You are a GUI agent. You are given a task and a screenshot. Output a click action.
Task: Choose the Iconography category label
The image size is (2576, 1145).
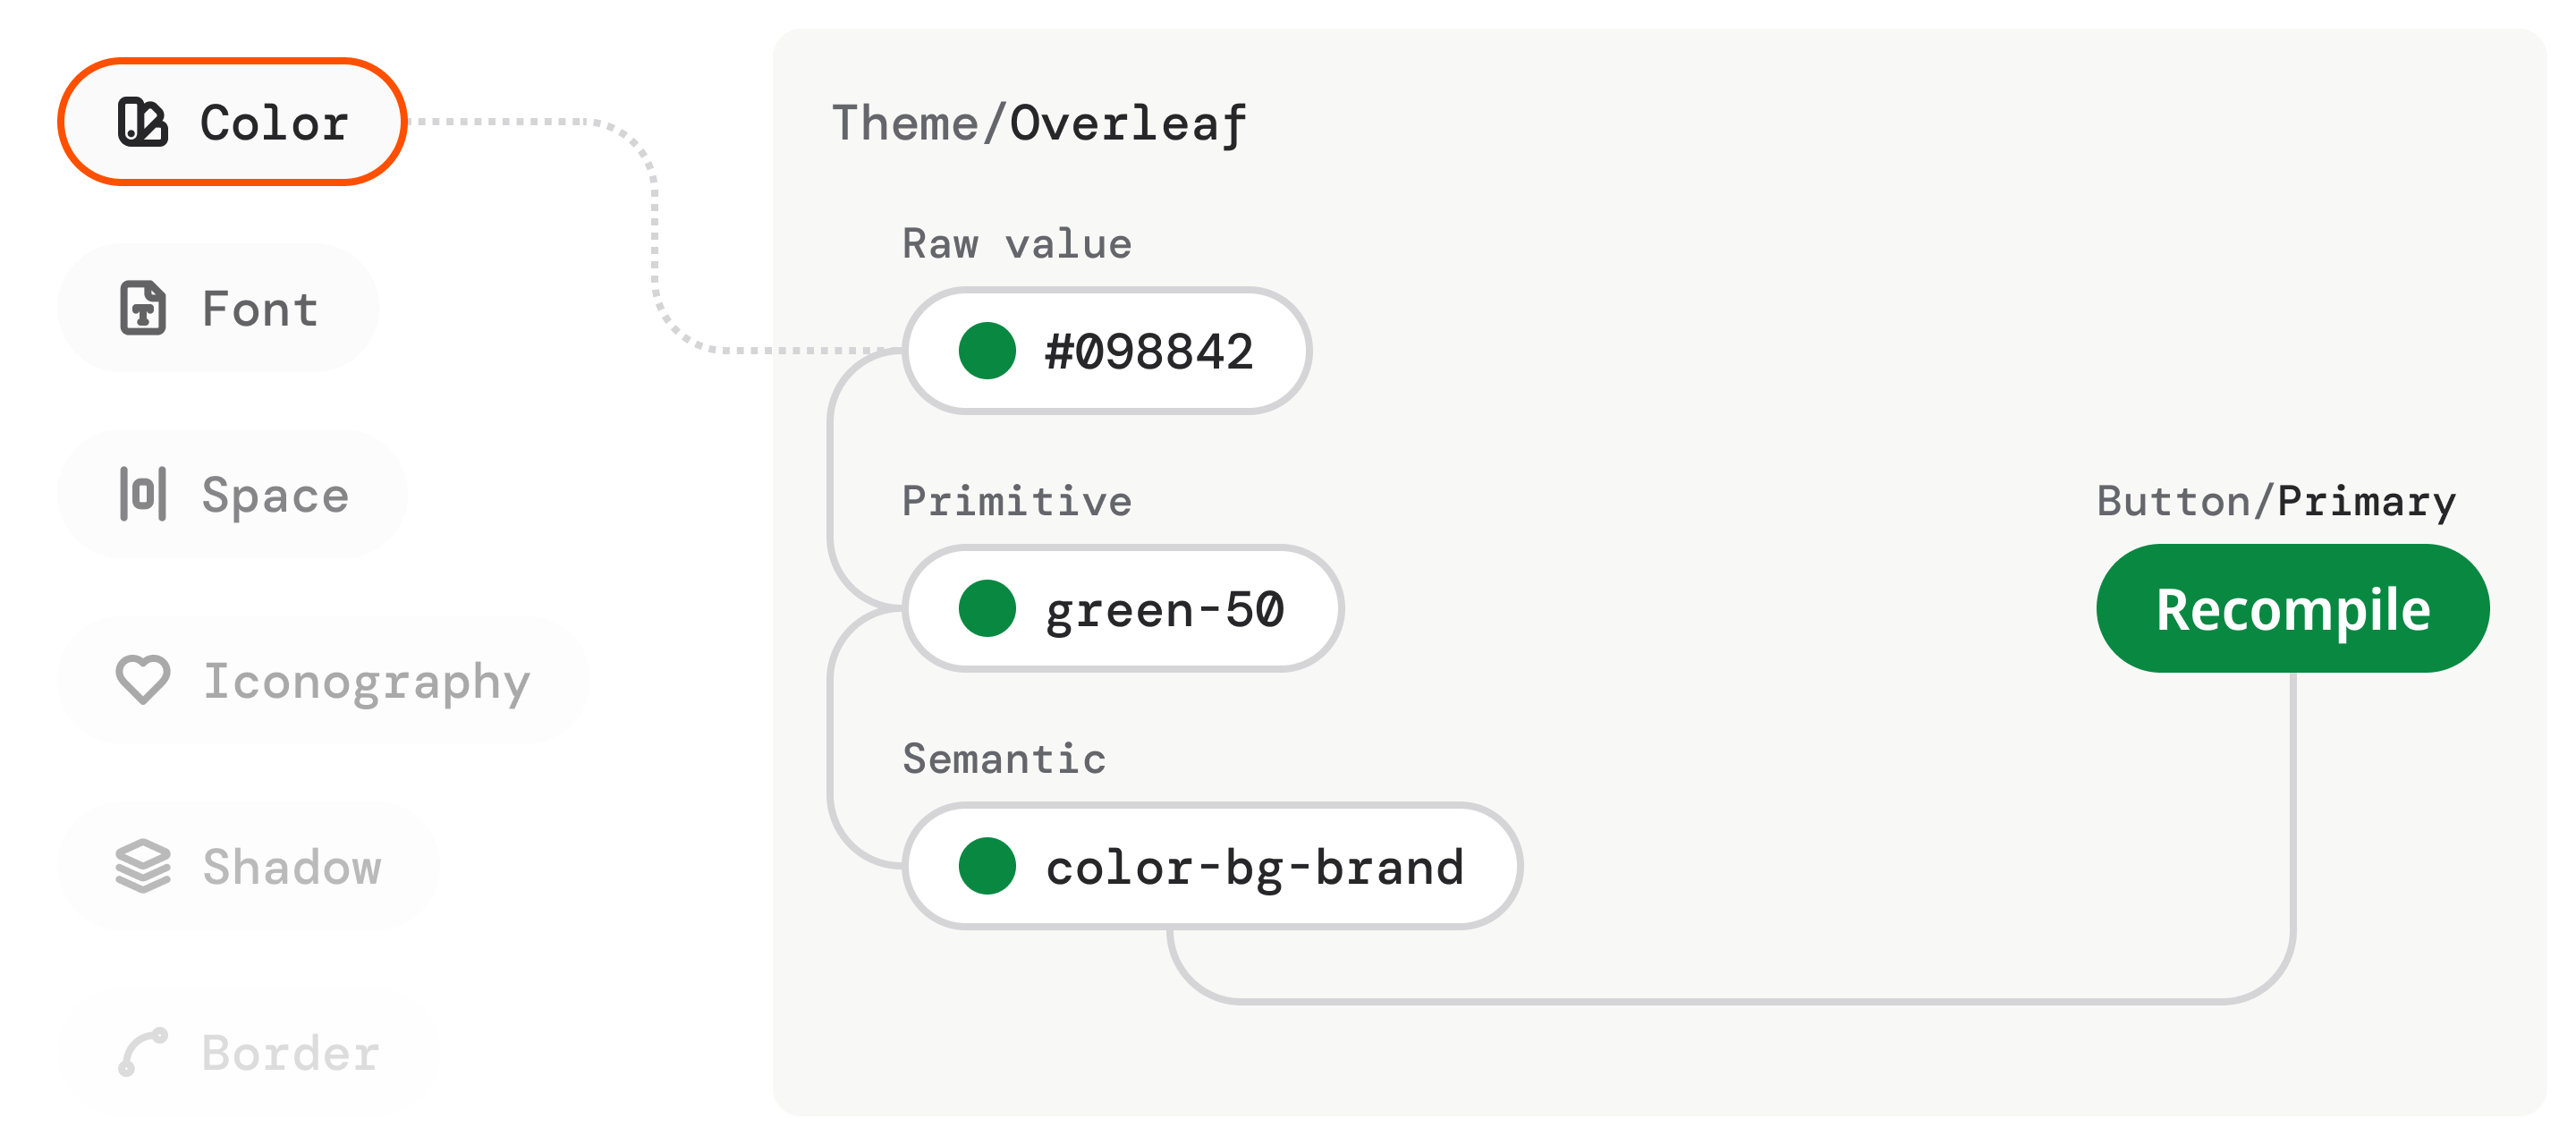pyautogui.click(x=366, y=682)
